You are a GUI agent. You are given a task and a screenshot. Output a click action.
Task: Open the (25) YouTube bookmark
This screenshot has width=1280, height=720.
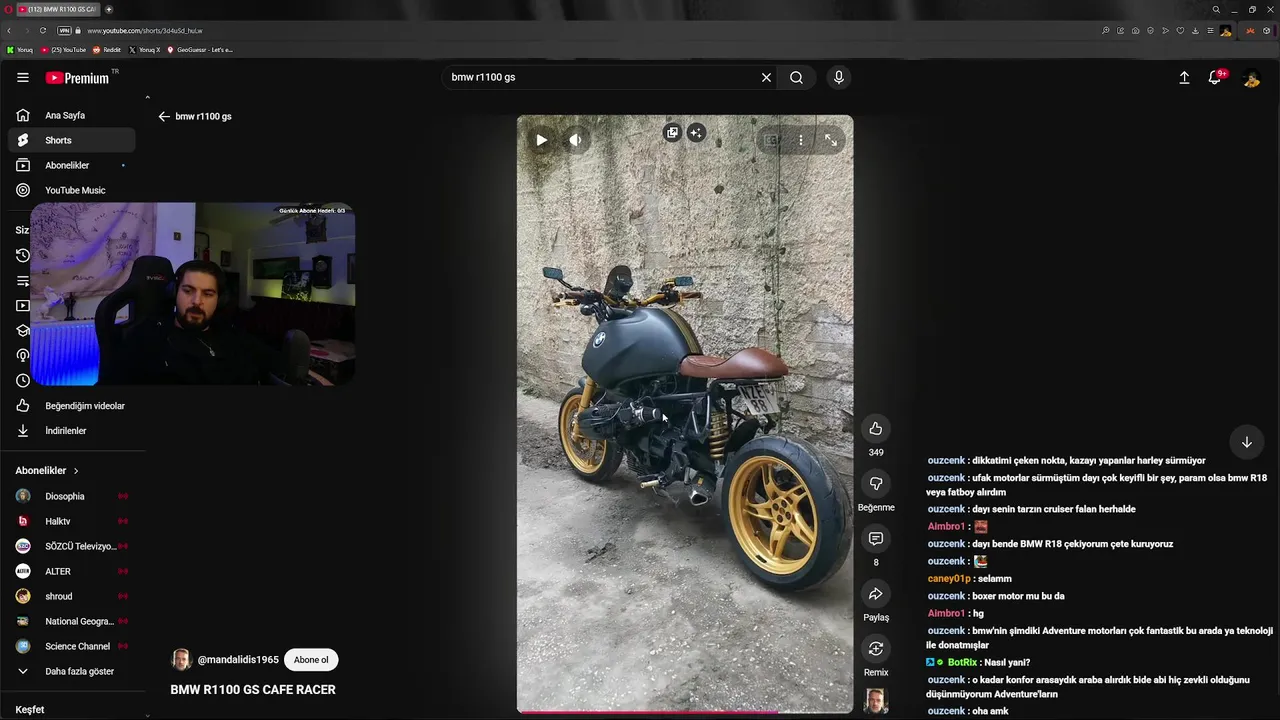coord(63,49)
